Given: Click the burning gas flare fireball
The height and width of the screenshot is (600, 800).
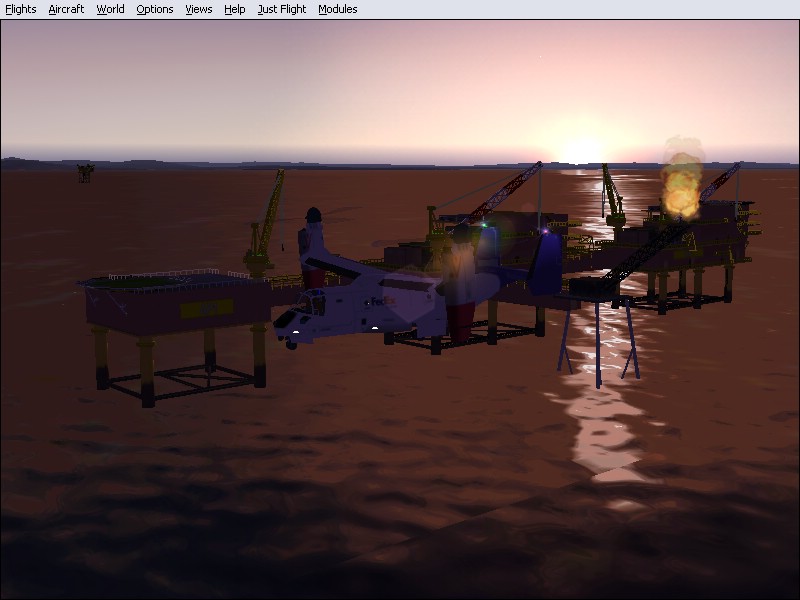Looking at the screenshot, I should [x=682, y=187].
